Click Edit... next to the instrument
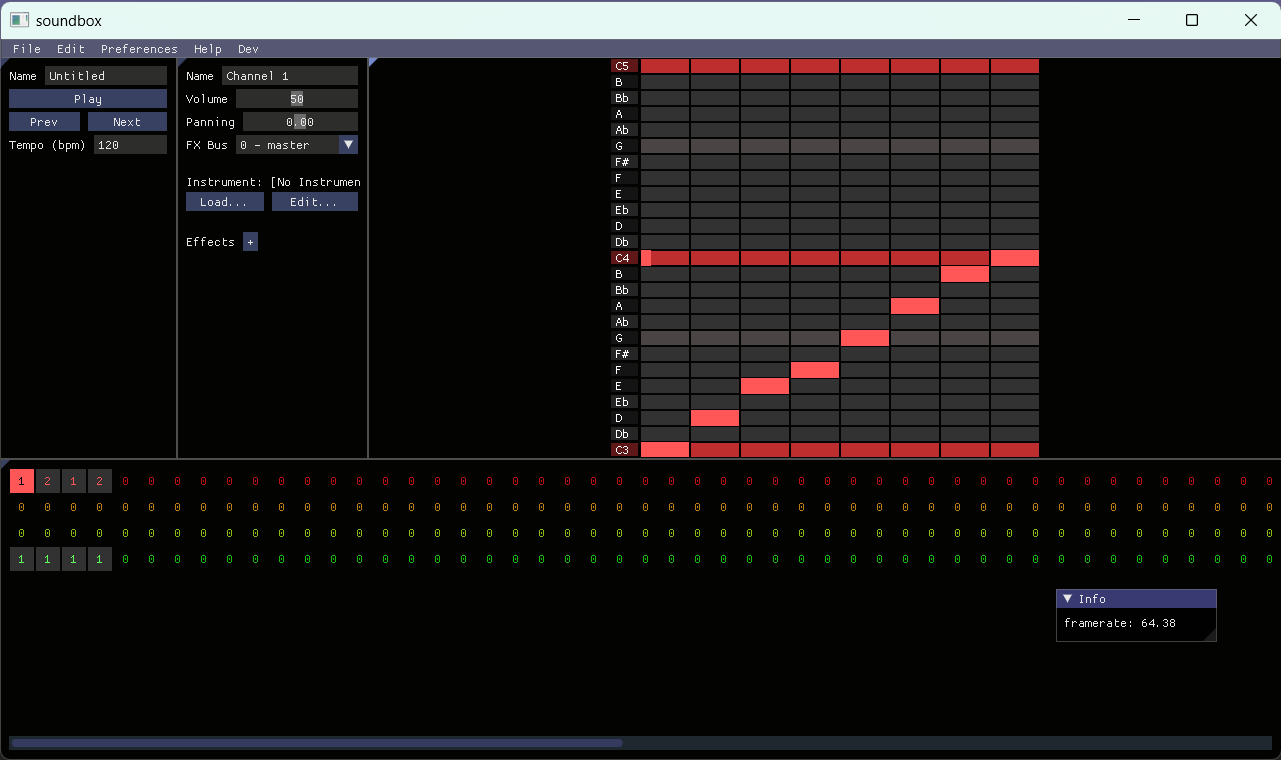 coord(314,201)
